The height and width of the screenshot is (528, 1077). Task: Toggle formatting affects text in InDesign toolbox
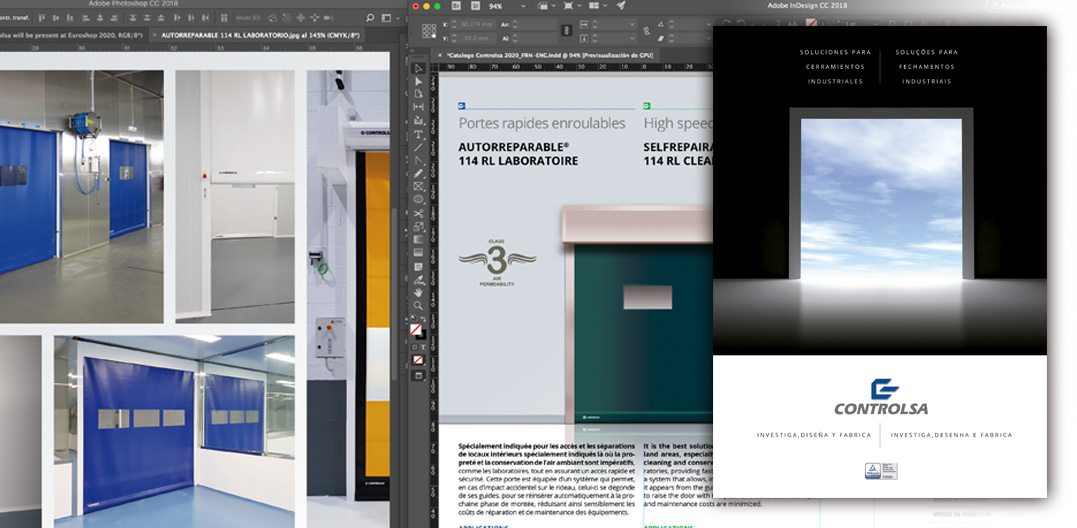coord(423,347)
